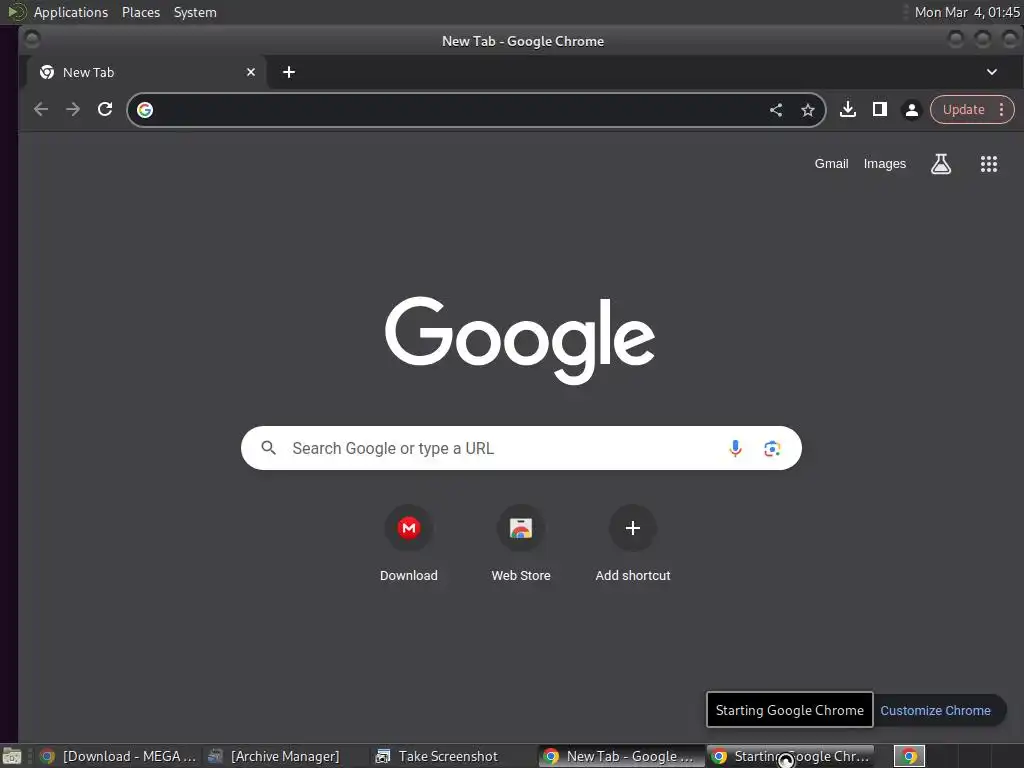Screen dimensions: 1024x768
Task: Reload the page
Action: pyautogui.click(x=105, y=109)
